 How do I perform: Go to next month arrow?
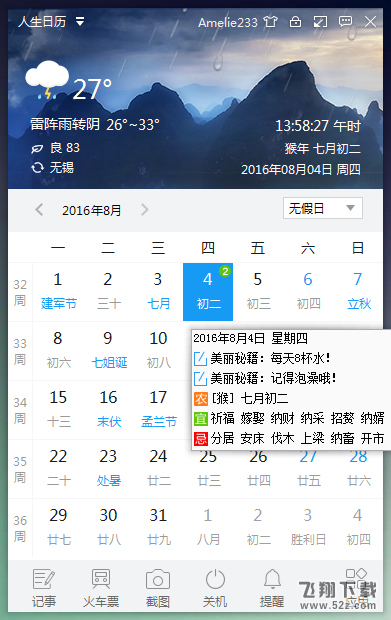pos(145,209)
